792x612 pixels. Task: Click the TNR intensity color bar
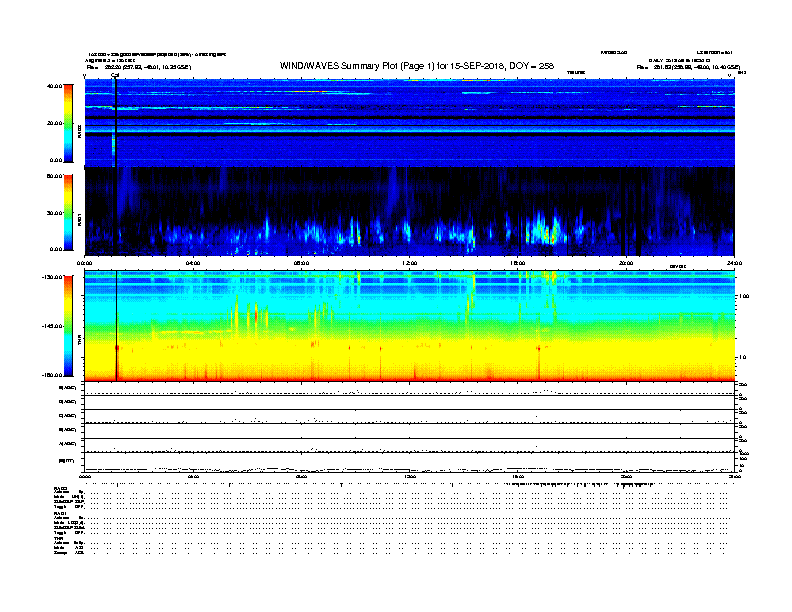(68, 326)
